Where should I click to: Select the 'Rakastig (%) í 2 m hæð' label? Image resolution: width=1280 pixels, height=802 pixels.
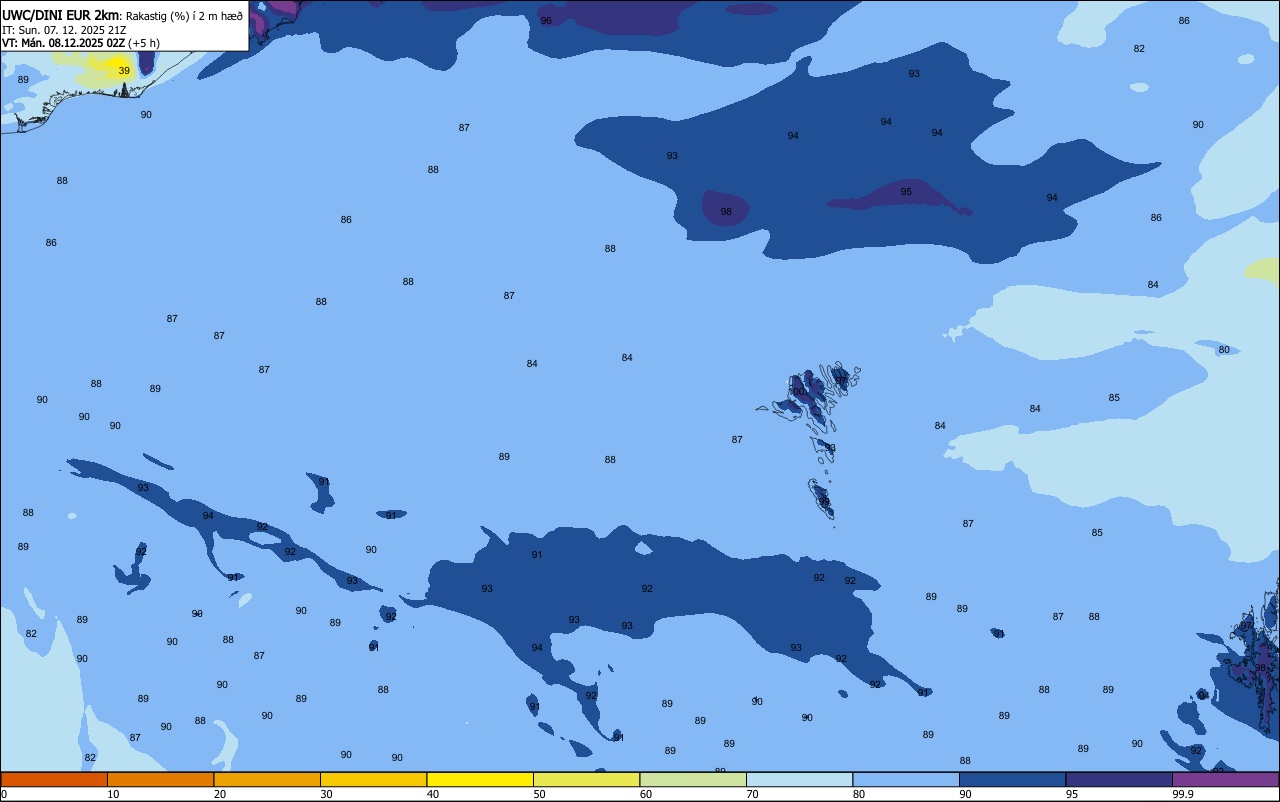coord(184,16)
